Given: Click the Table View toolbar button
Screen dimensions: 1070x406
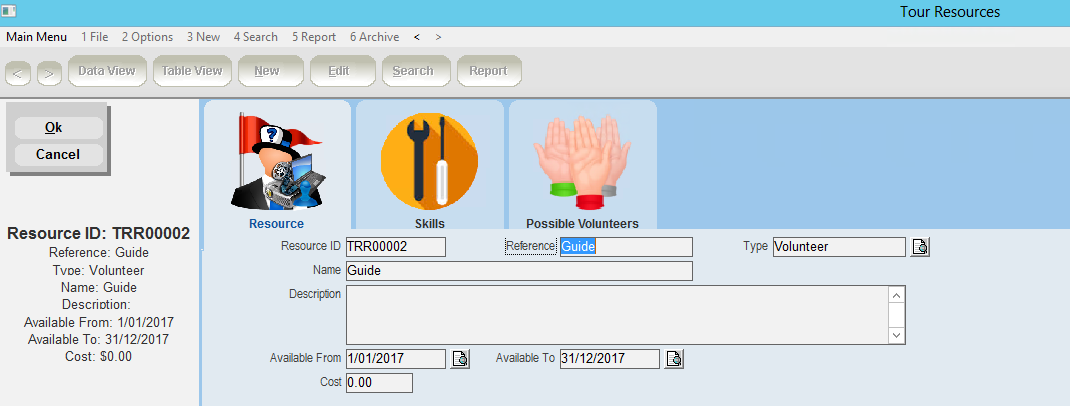Looking at the screenshot, I should coord(192,71).
